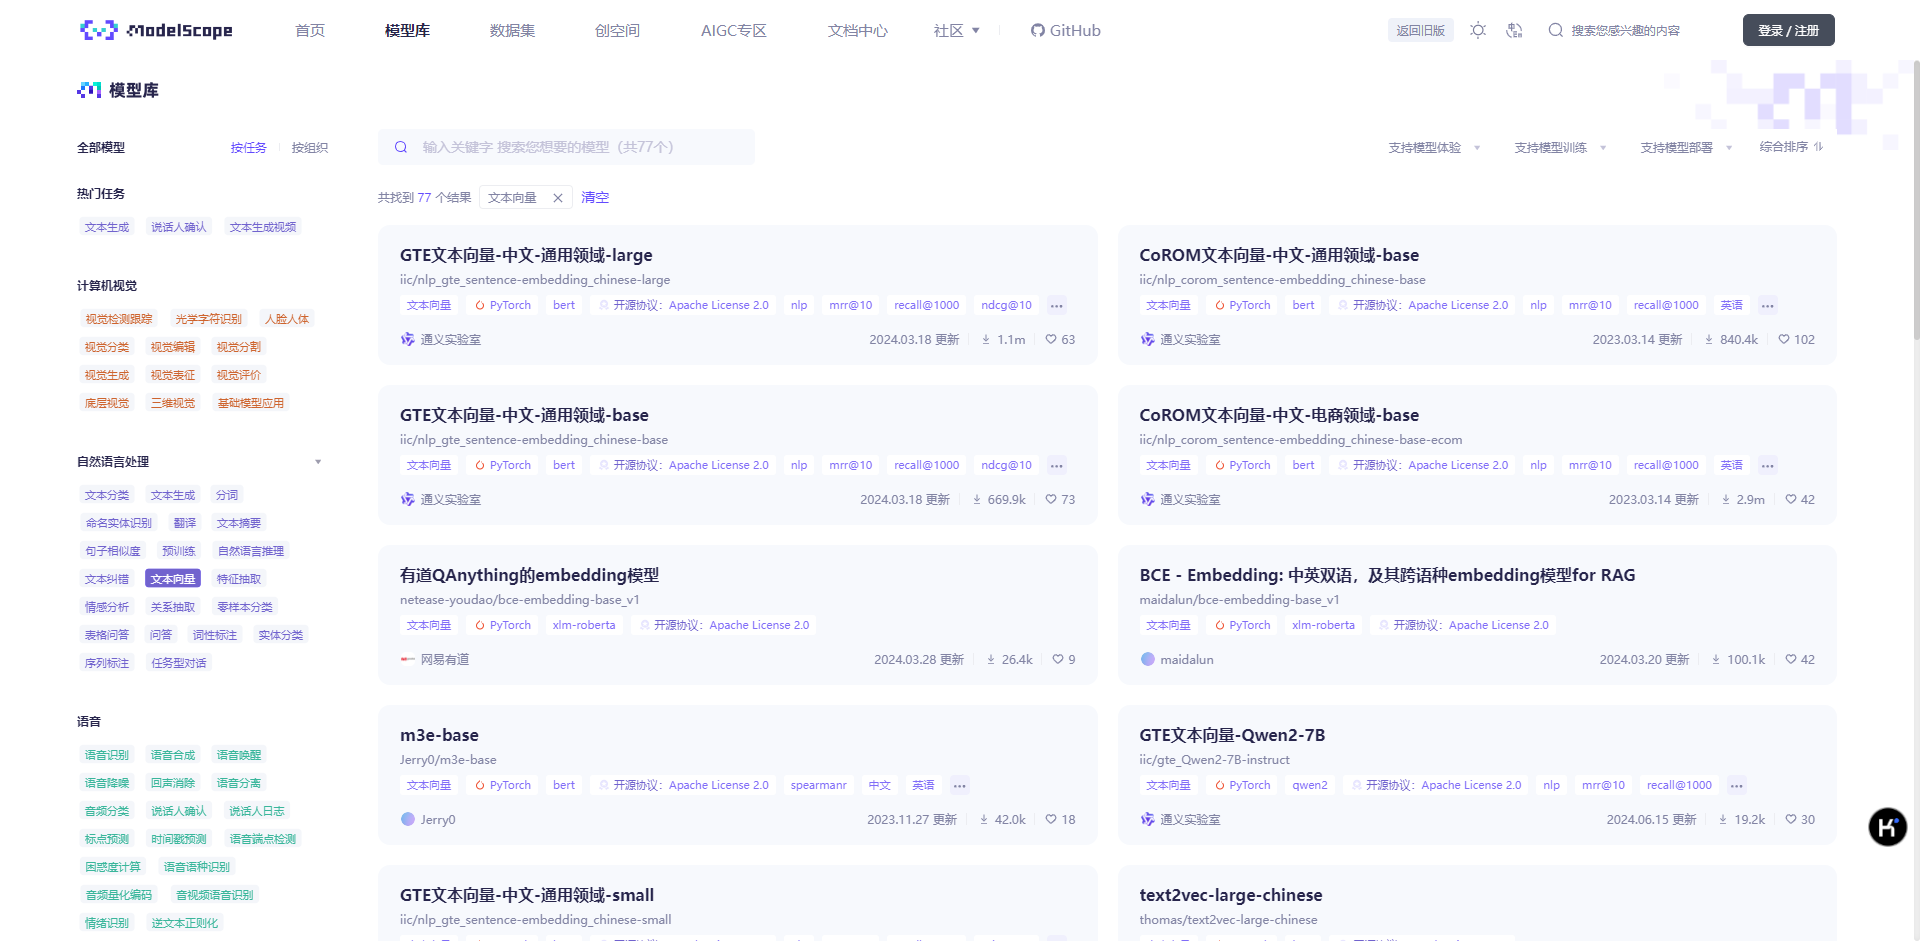Click the magnifier icon in model search box
This screenshot has height=941, width=1920.
[x=401, y=147]
